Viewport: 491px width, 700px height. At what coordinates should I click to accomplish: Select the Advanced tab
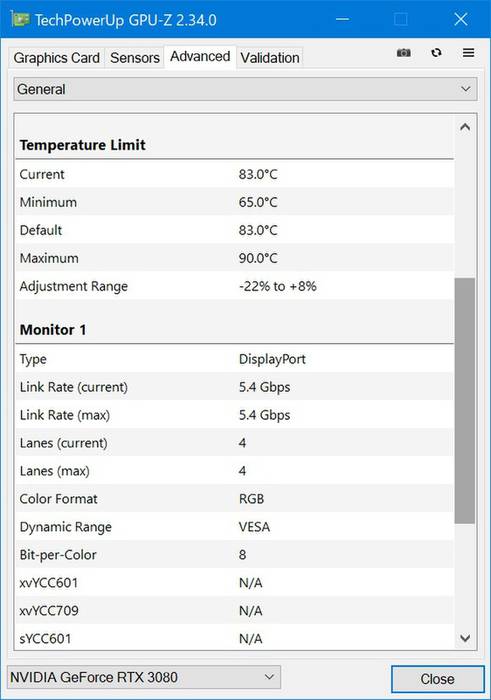coord(200,57)
